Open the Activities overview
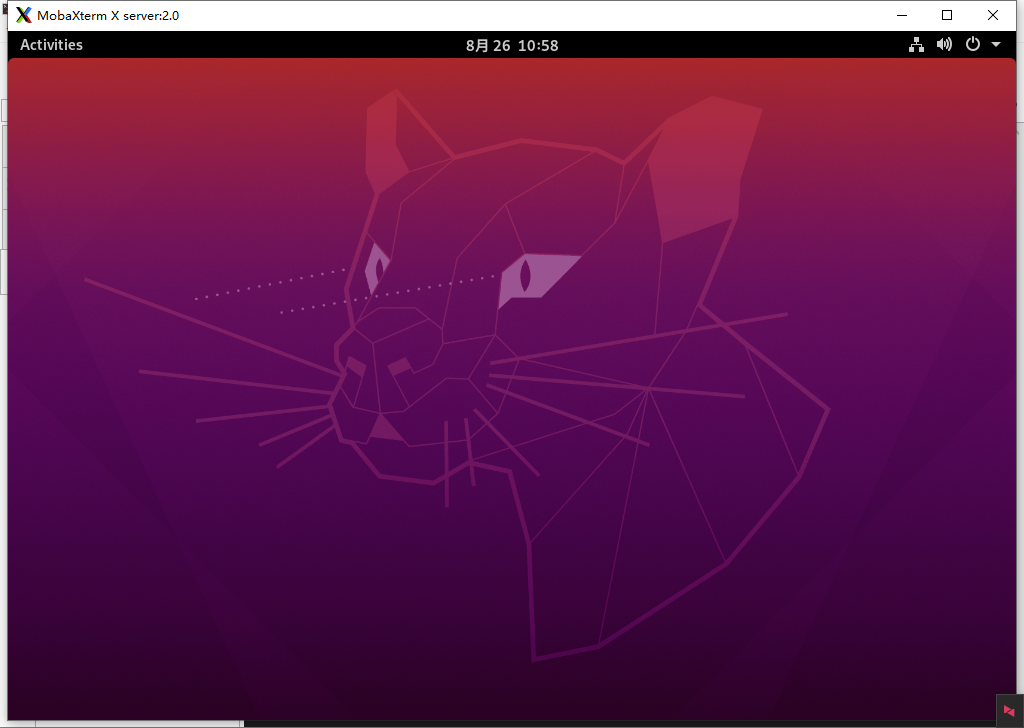The height and width of the screenshot is (728, 1024). (x=51, y=45)
